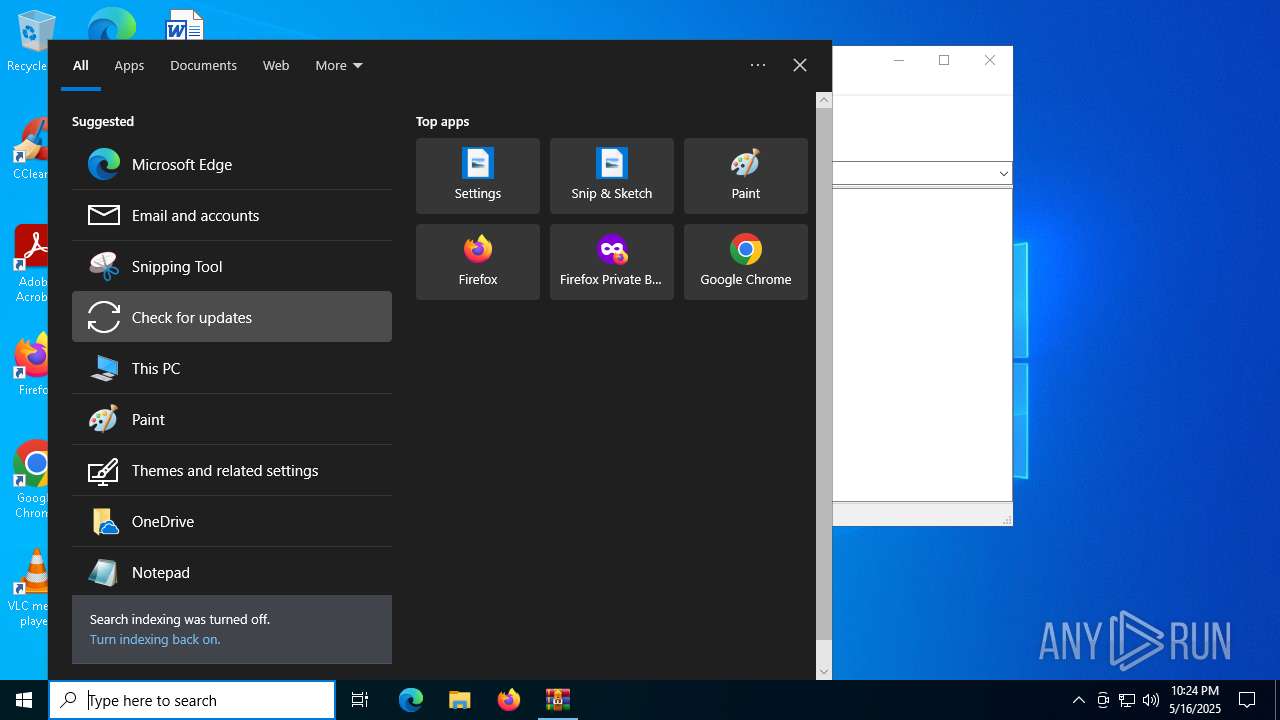
Task: Click Turn indexing back on link
Action: coord(155,639)
